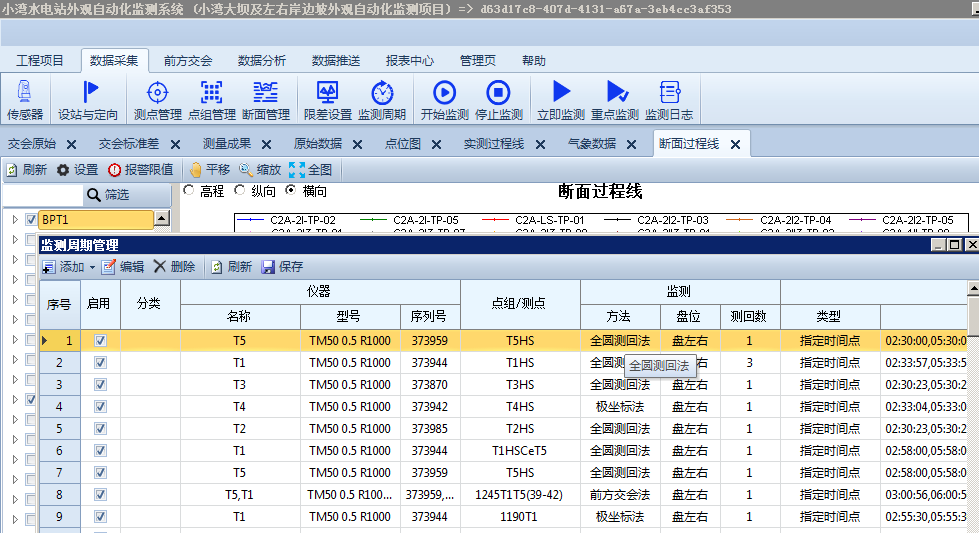This screenshot has height=533, width=979.
Task: Select the 高程 radio option
Action: [189, 190]
